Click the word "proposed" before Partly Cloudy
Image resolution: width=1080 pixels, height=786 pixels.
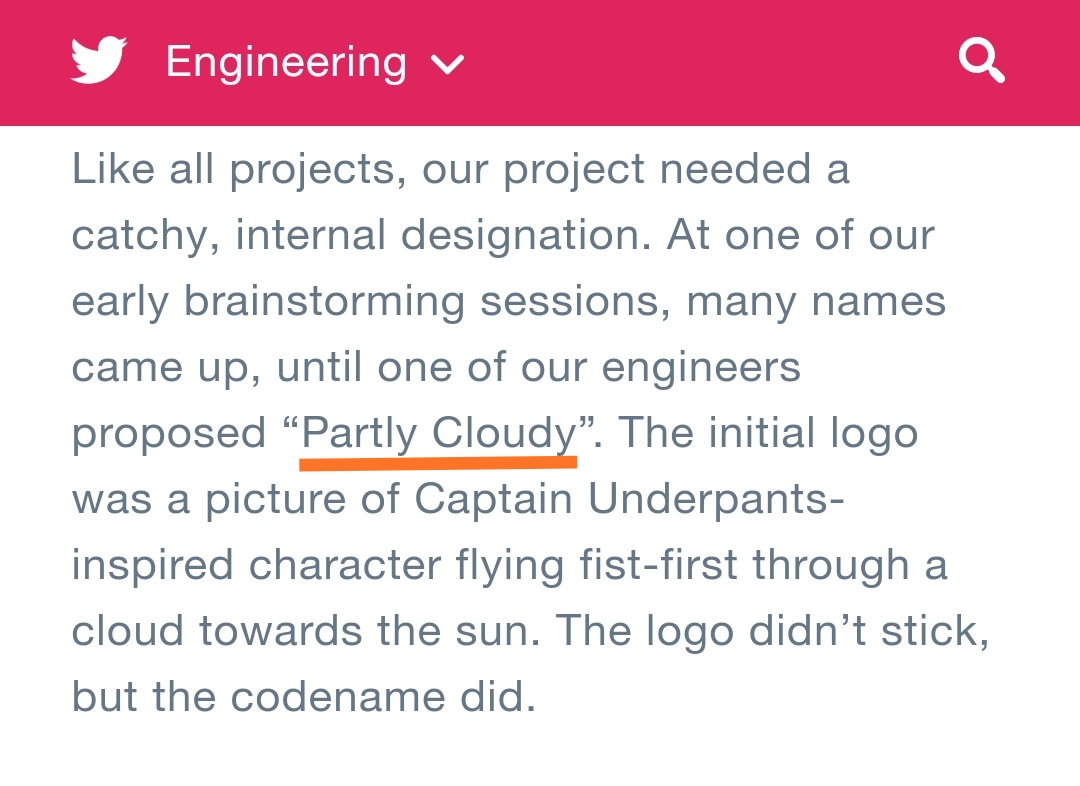pyautogui.click(x=169, y=434)
